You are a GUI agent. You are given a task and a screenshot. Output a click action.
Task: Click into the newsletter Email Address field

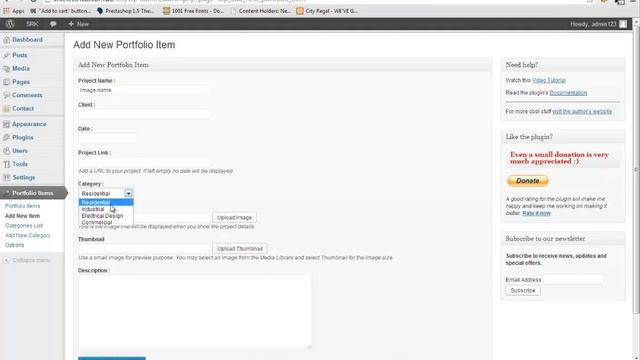point(573,280)
